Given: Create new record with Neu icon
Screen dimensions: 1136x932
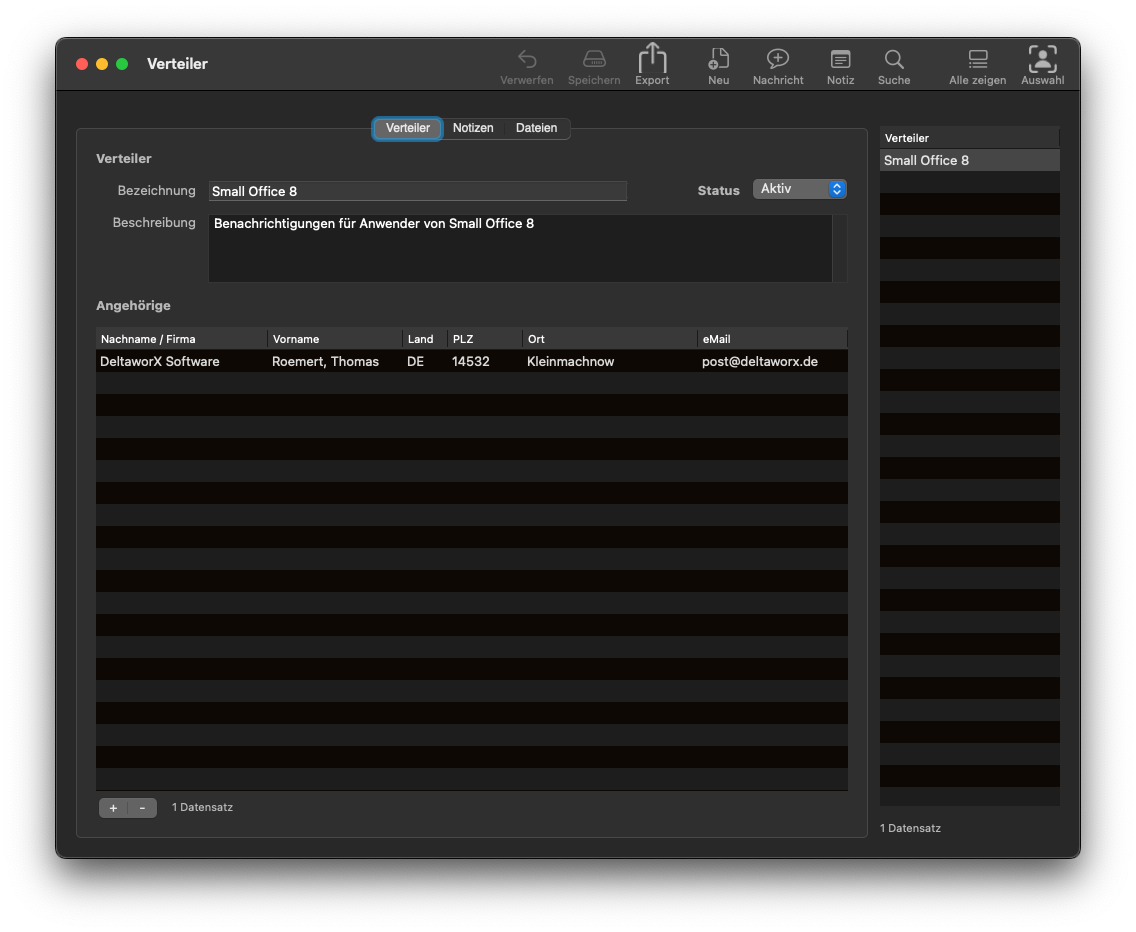Looking at the screenshot, I should (718, 59).
